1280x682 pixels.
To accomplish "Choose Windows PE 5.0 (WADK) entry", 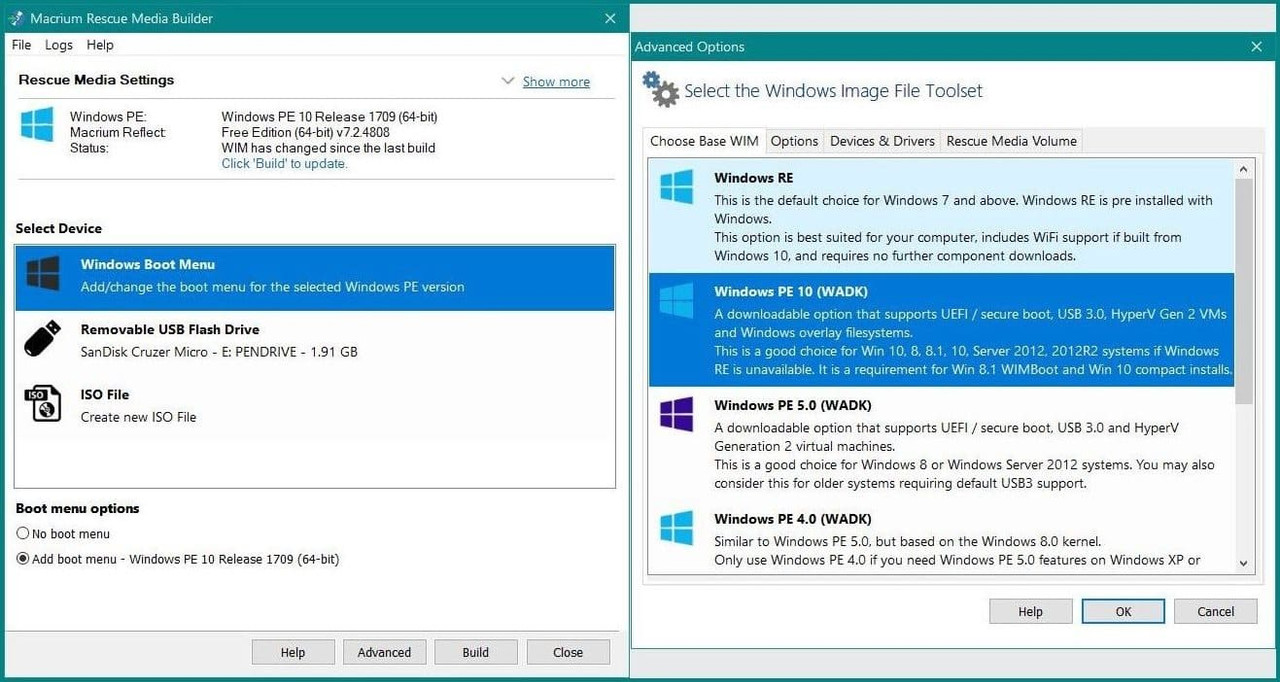I will pos(942,443).
